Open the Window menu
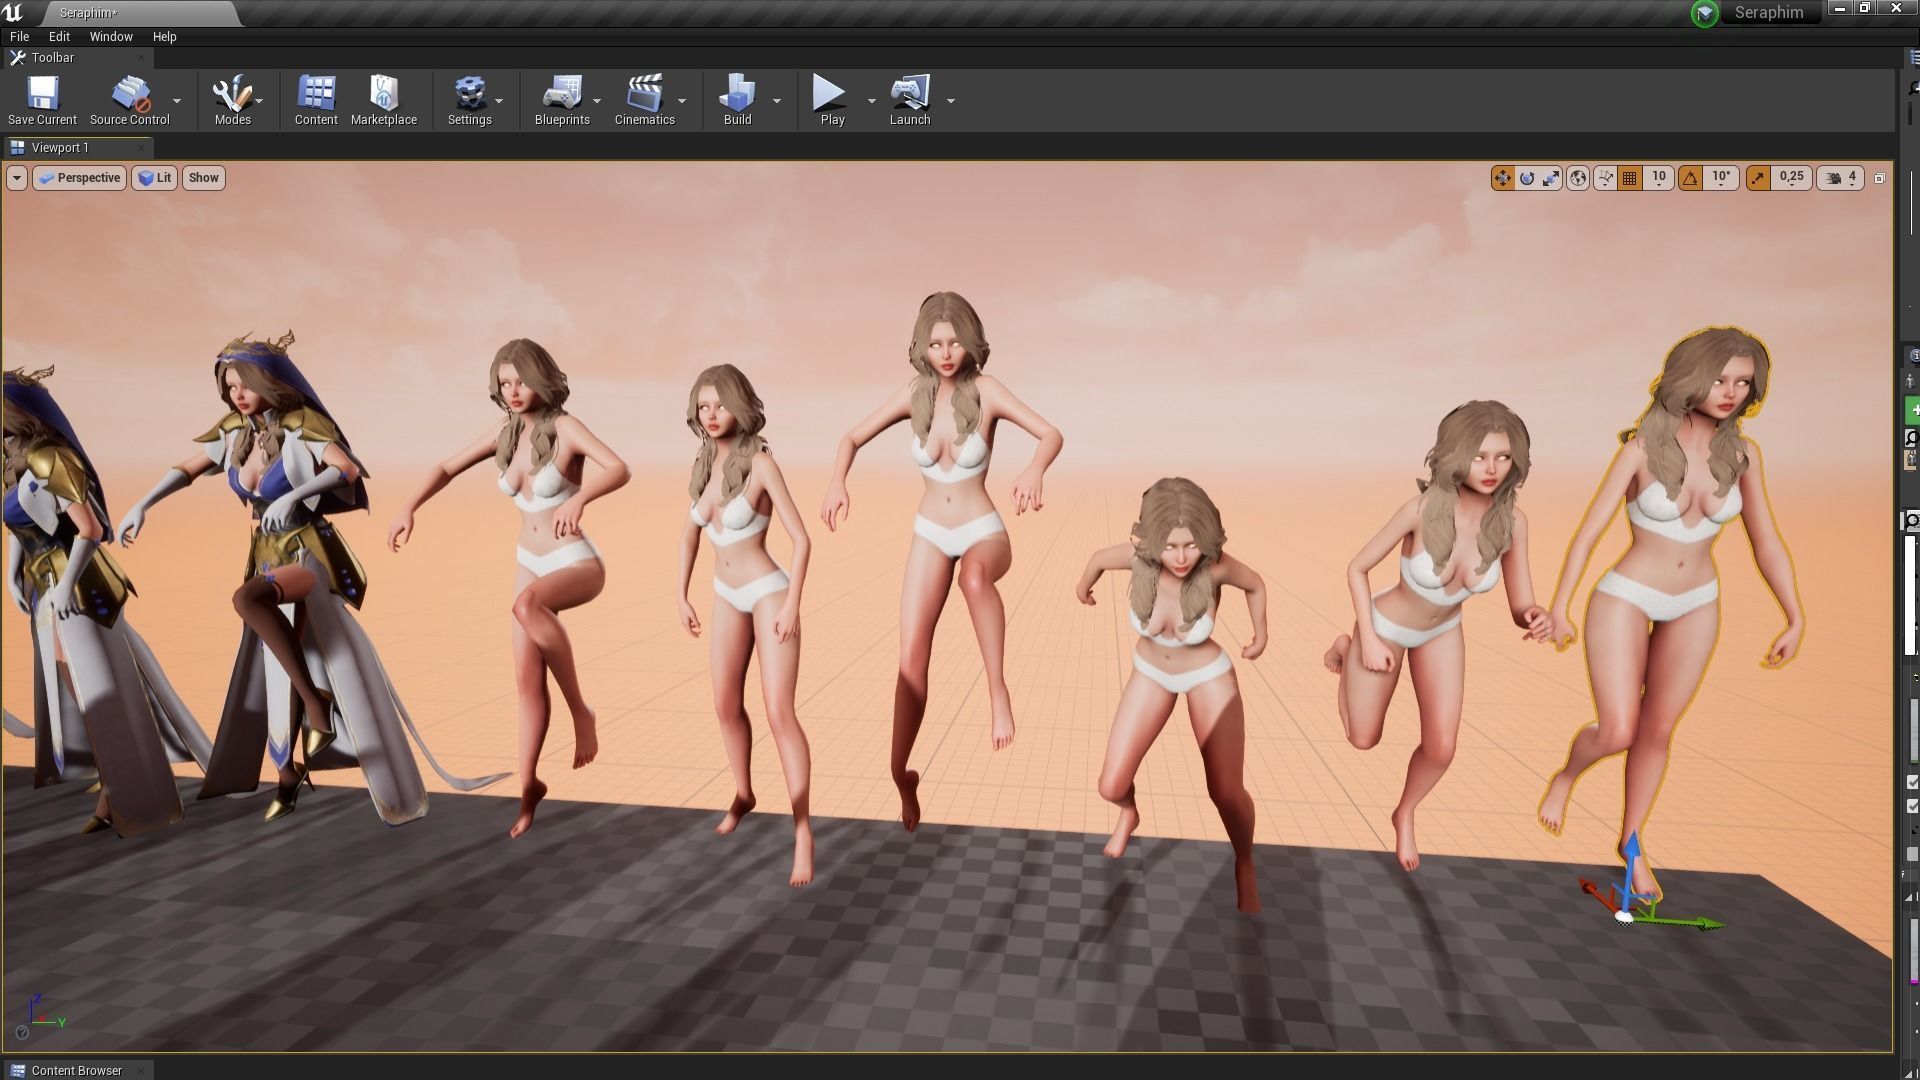Screen dimensions: 1920x1080 [111, 36]
